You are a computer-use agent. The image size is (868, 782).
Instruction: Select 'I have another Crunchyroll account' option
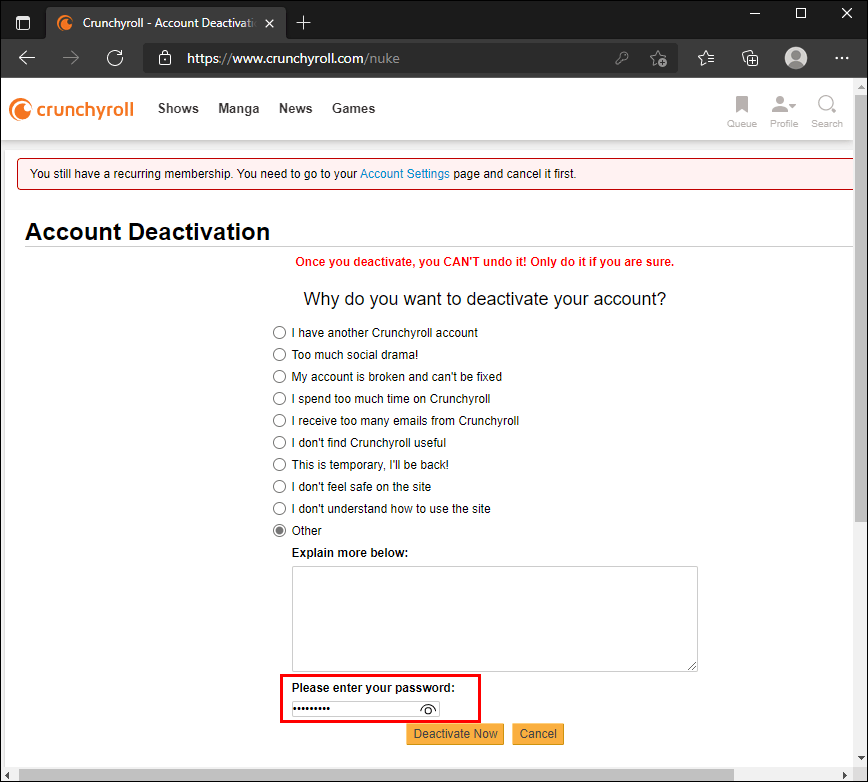[280, 333]
